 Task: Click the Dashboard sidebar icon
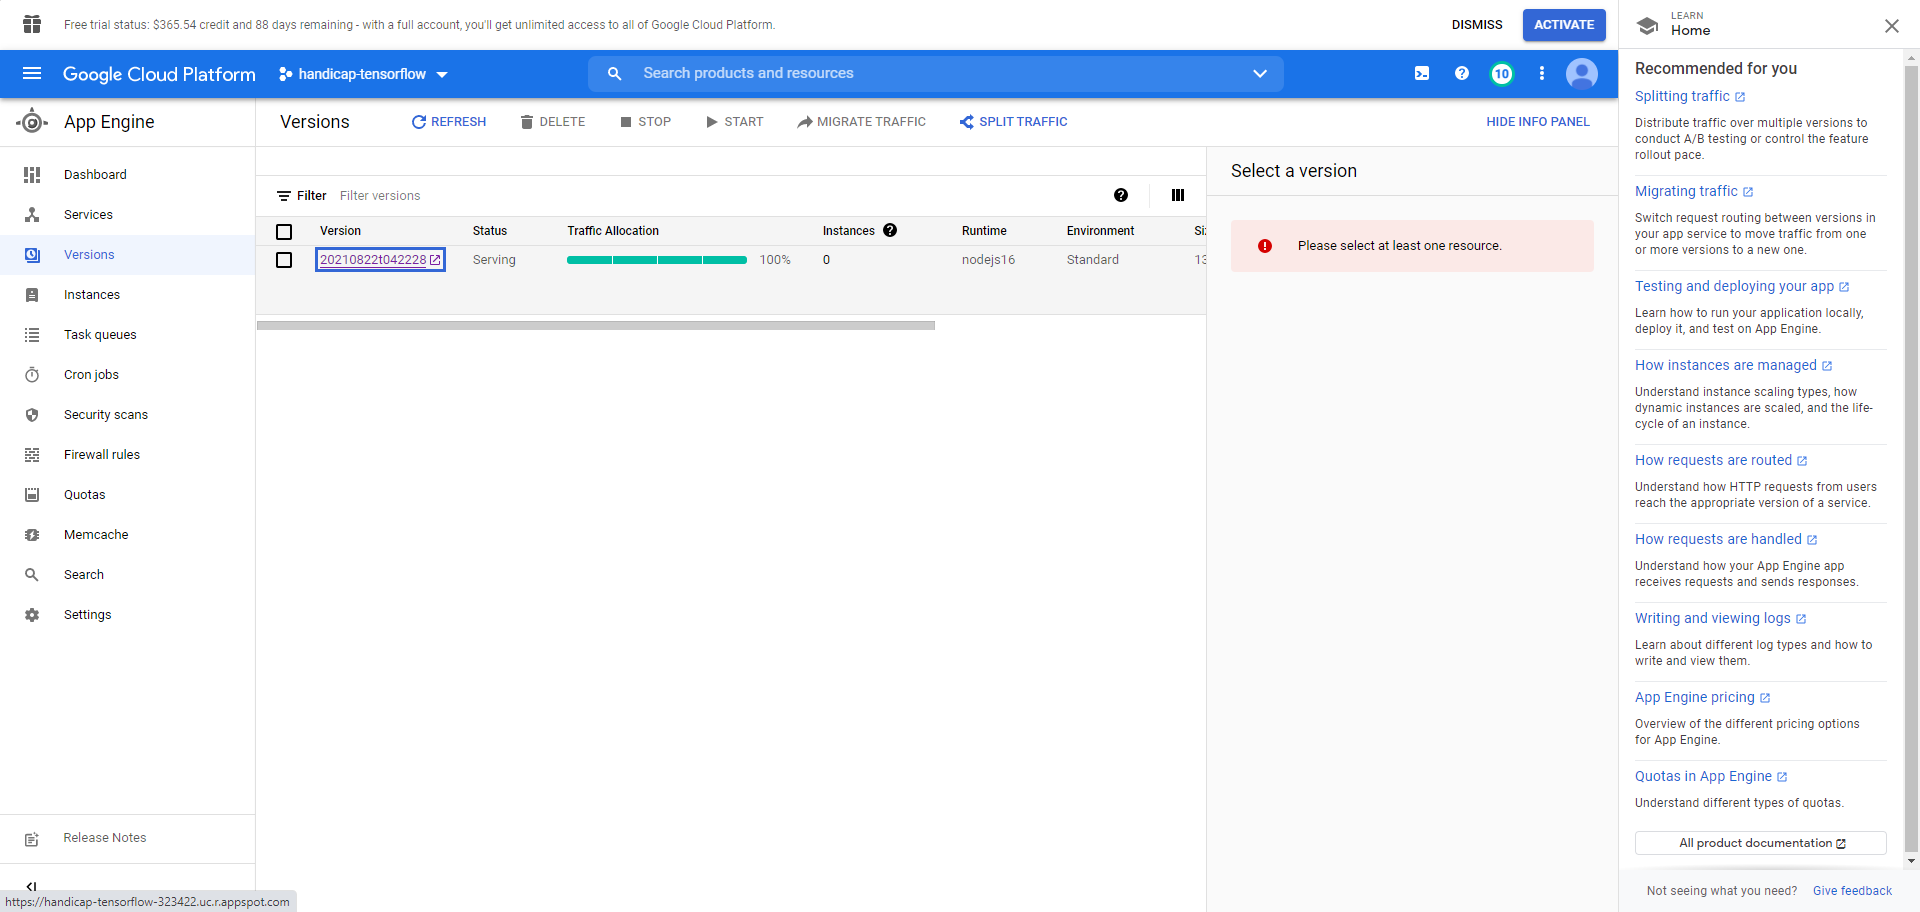coord(32,175)
